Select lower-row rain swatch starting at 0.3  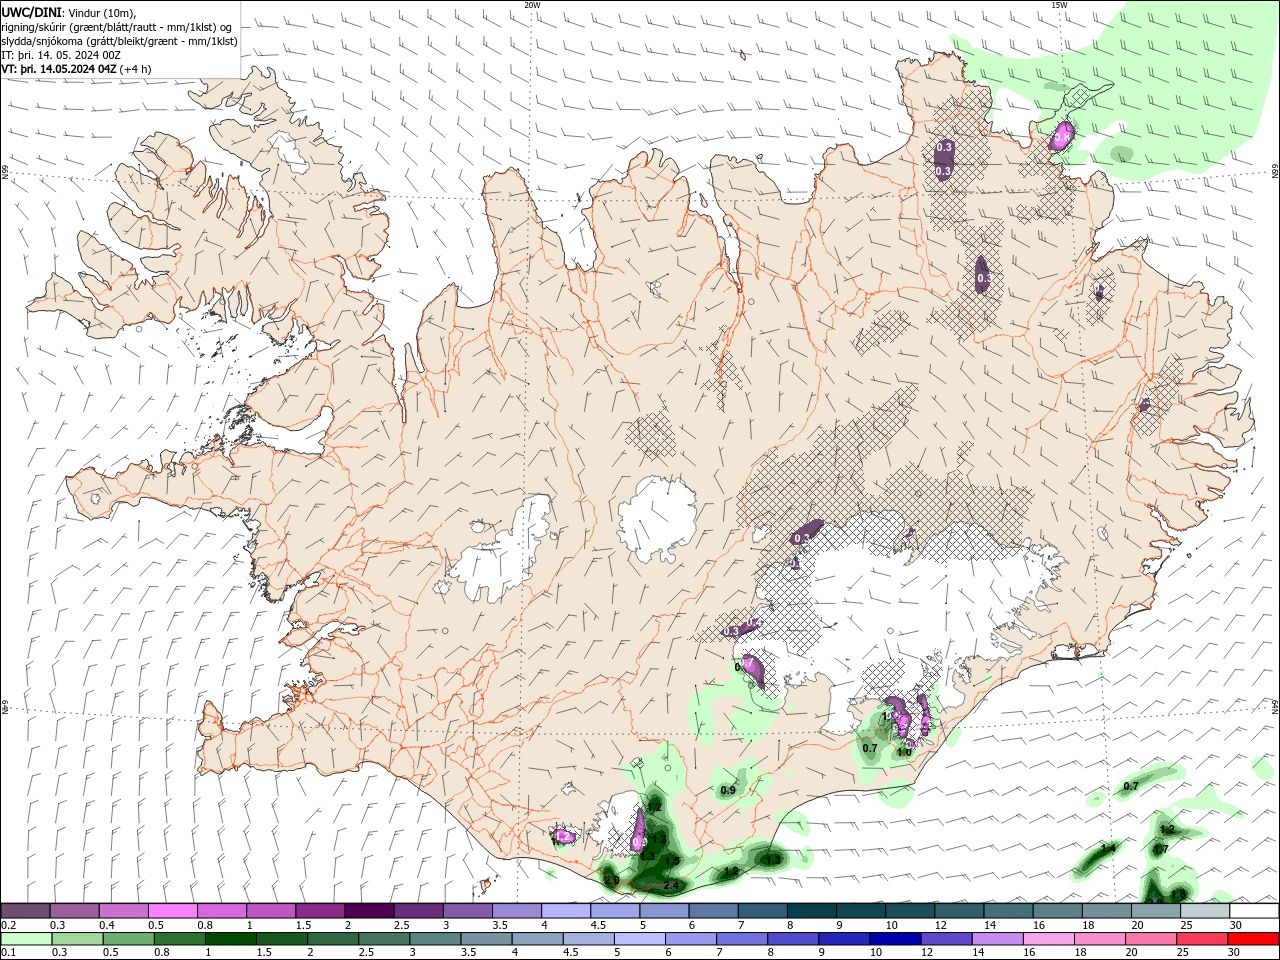77,939
